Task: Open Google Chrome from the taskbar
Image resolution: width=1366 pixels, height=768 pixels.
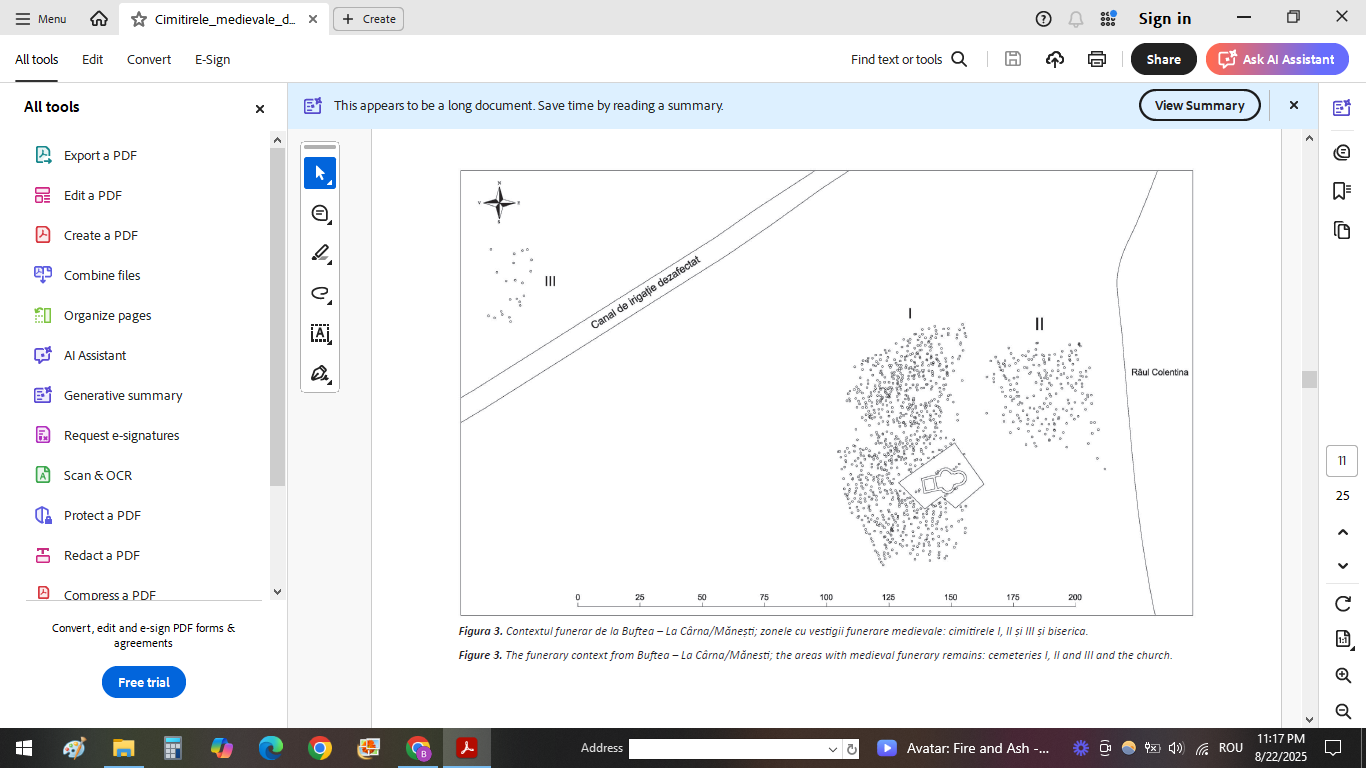Action: coord(320,748)
